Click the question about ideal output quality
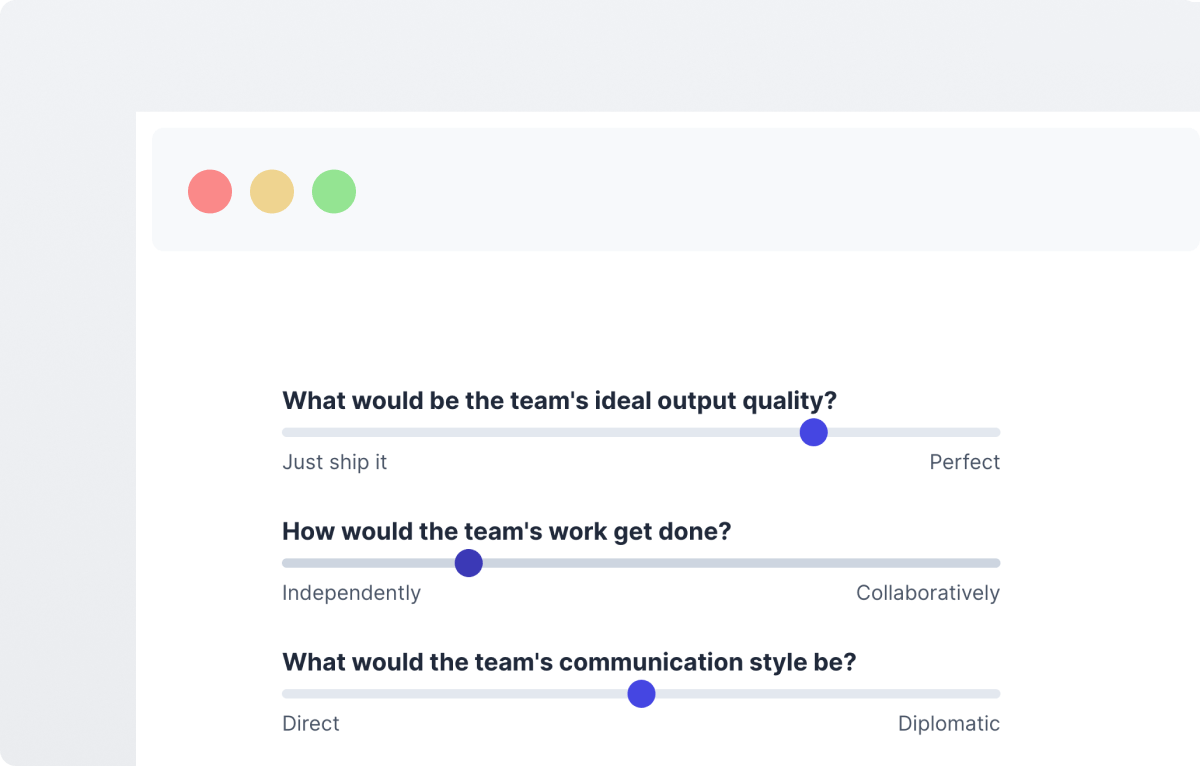Viewport: 1200px width, 768px height. pos(559,400)
